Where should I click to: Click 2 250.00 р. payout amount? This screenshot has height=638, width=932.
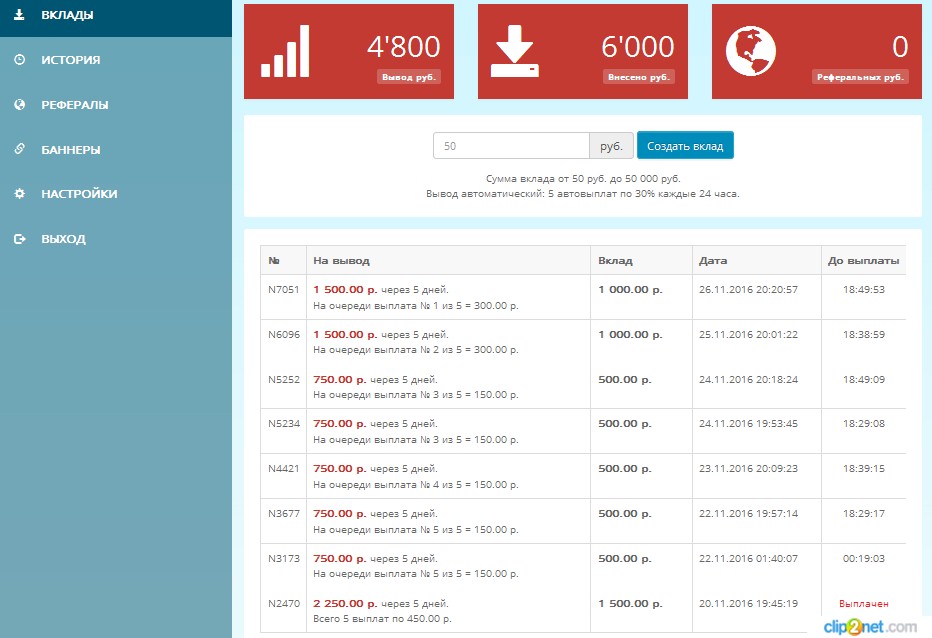click(345, 603)
